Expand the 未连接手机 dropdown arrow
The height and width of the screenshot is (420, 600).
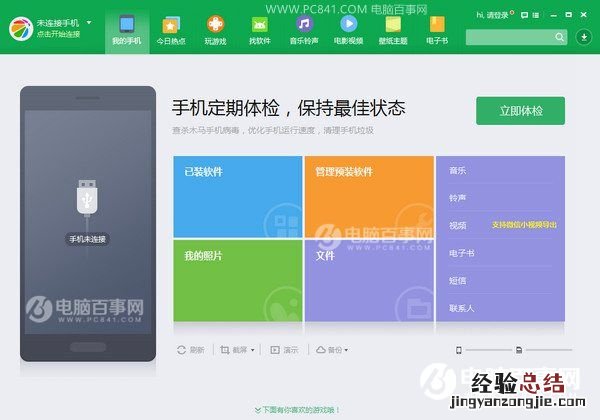(x=89, y=23)
